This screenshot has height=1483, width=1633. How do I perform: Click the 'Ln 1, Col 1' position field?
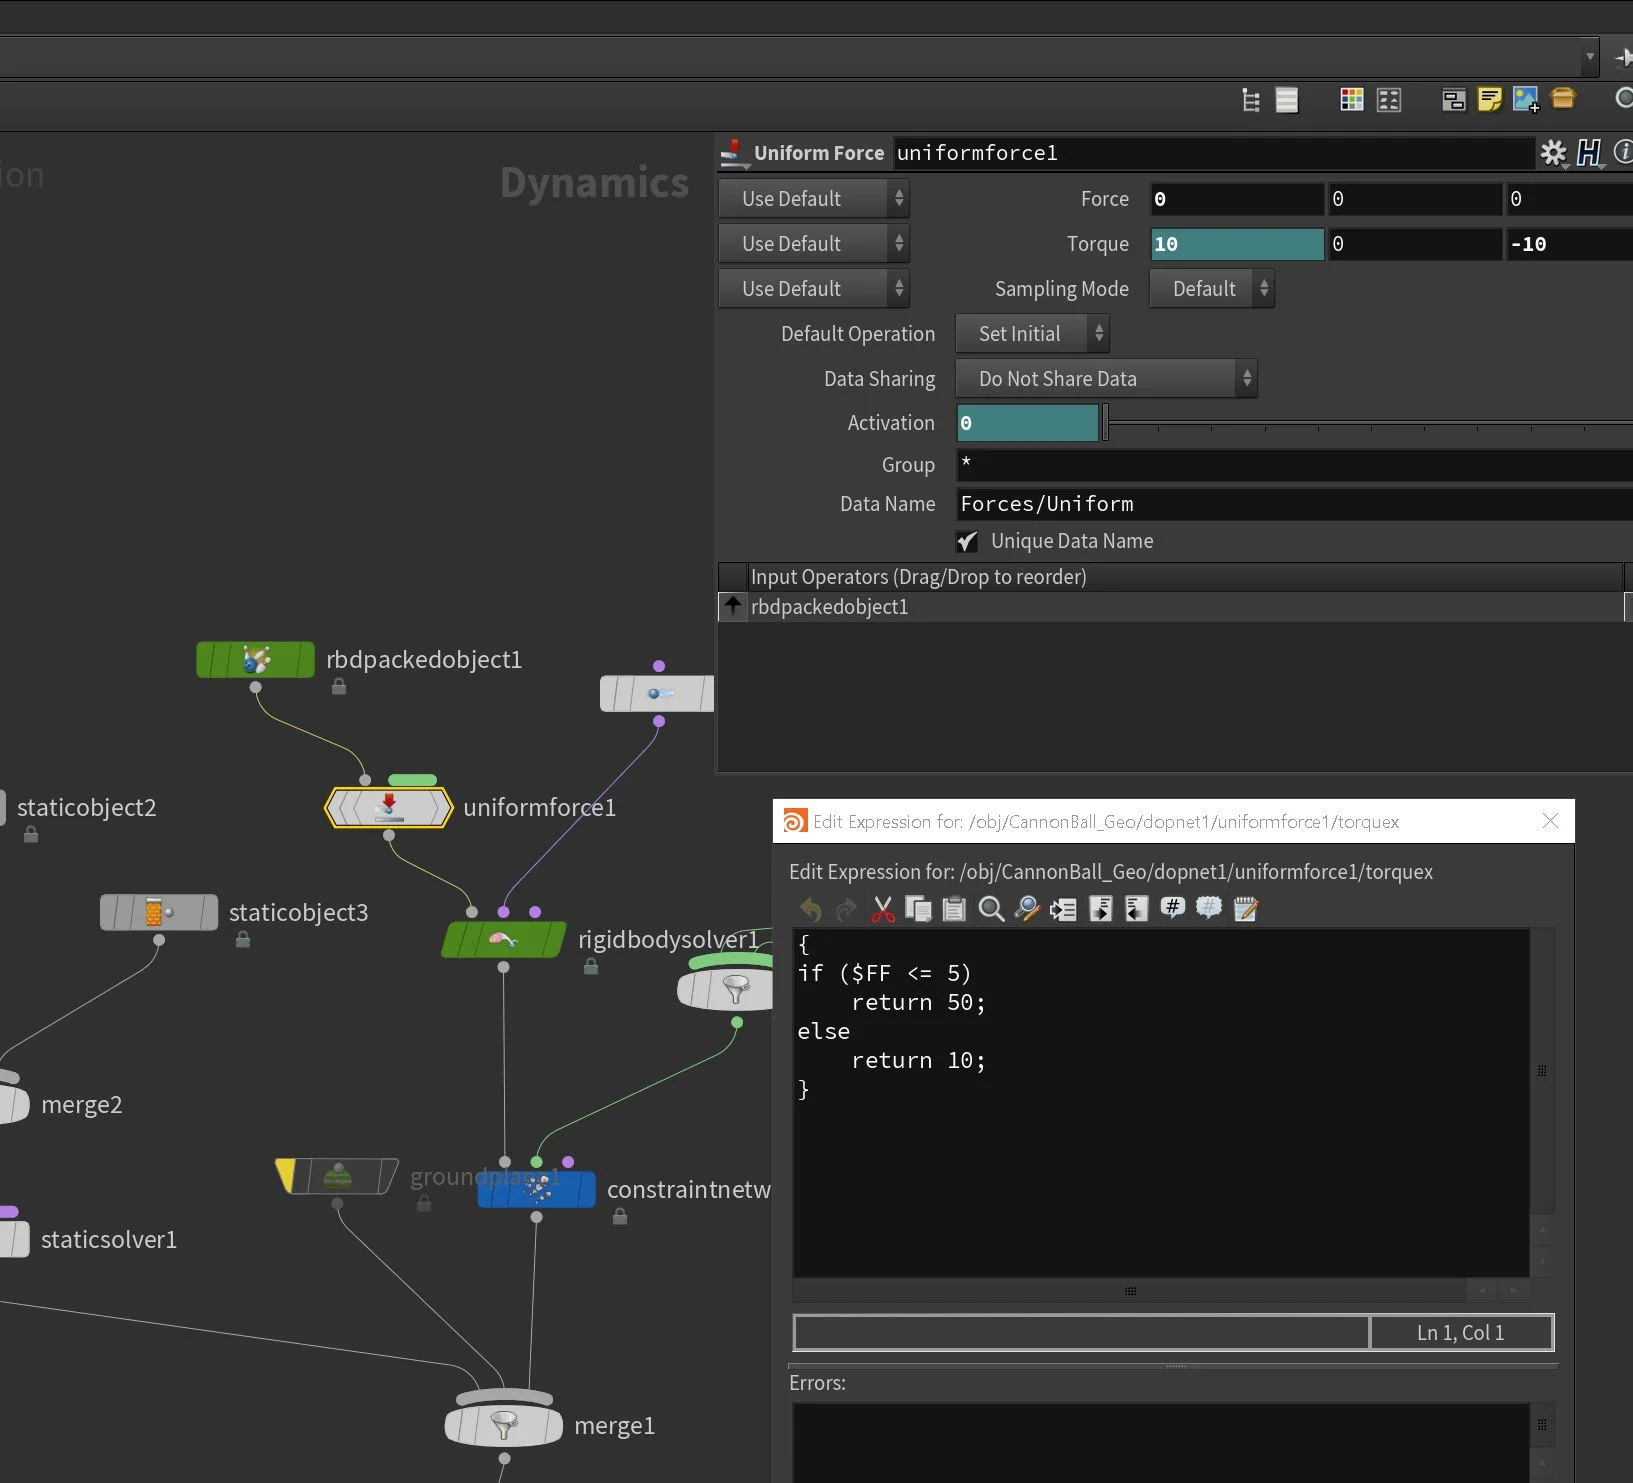tap(1460, 1333)
